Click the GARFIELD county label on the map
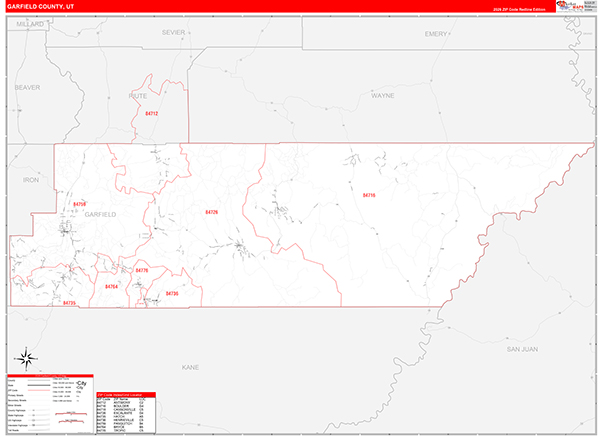The height and width of the screenshot is (436, 600). [100, 214]
